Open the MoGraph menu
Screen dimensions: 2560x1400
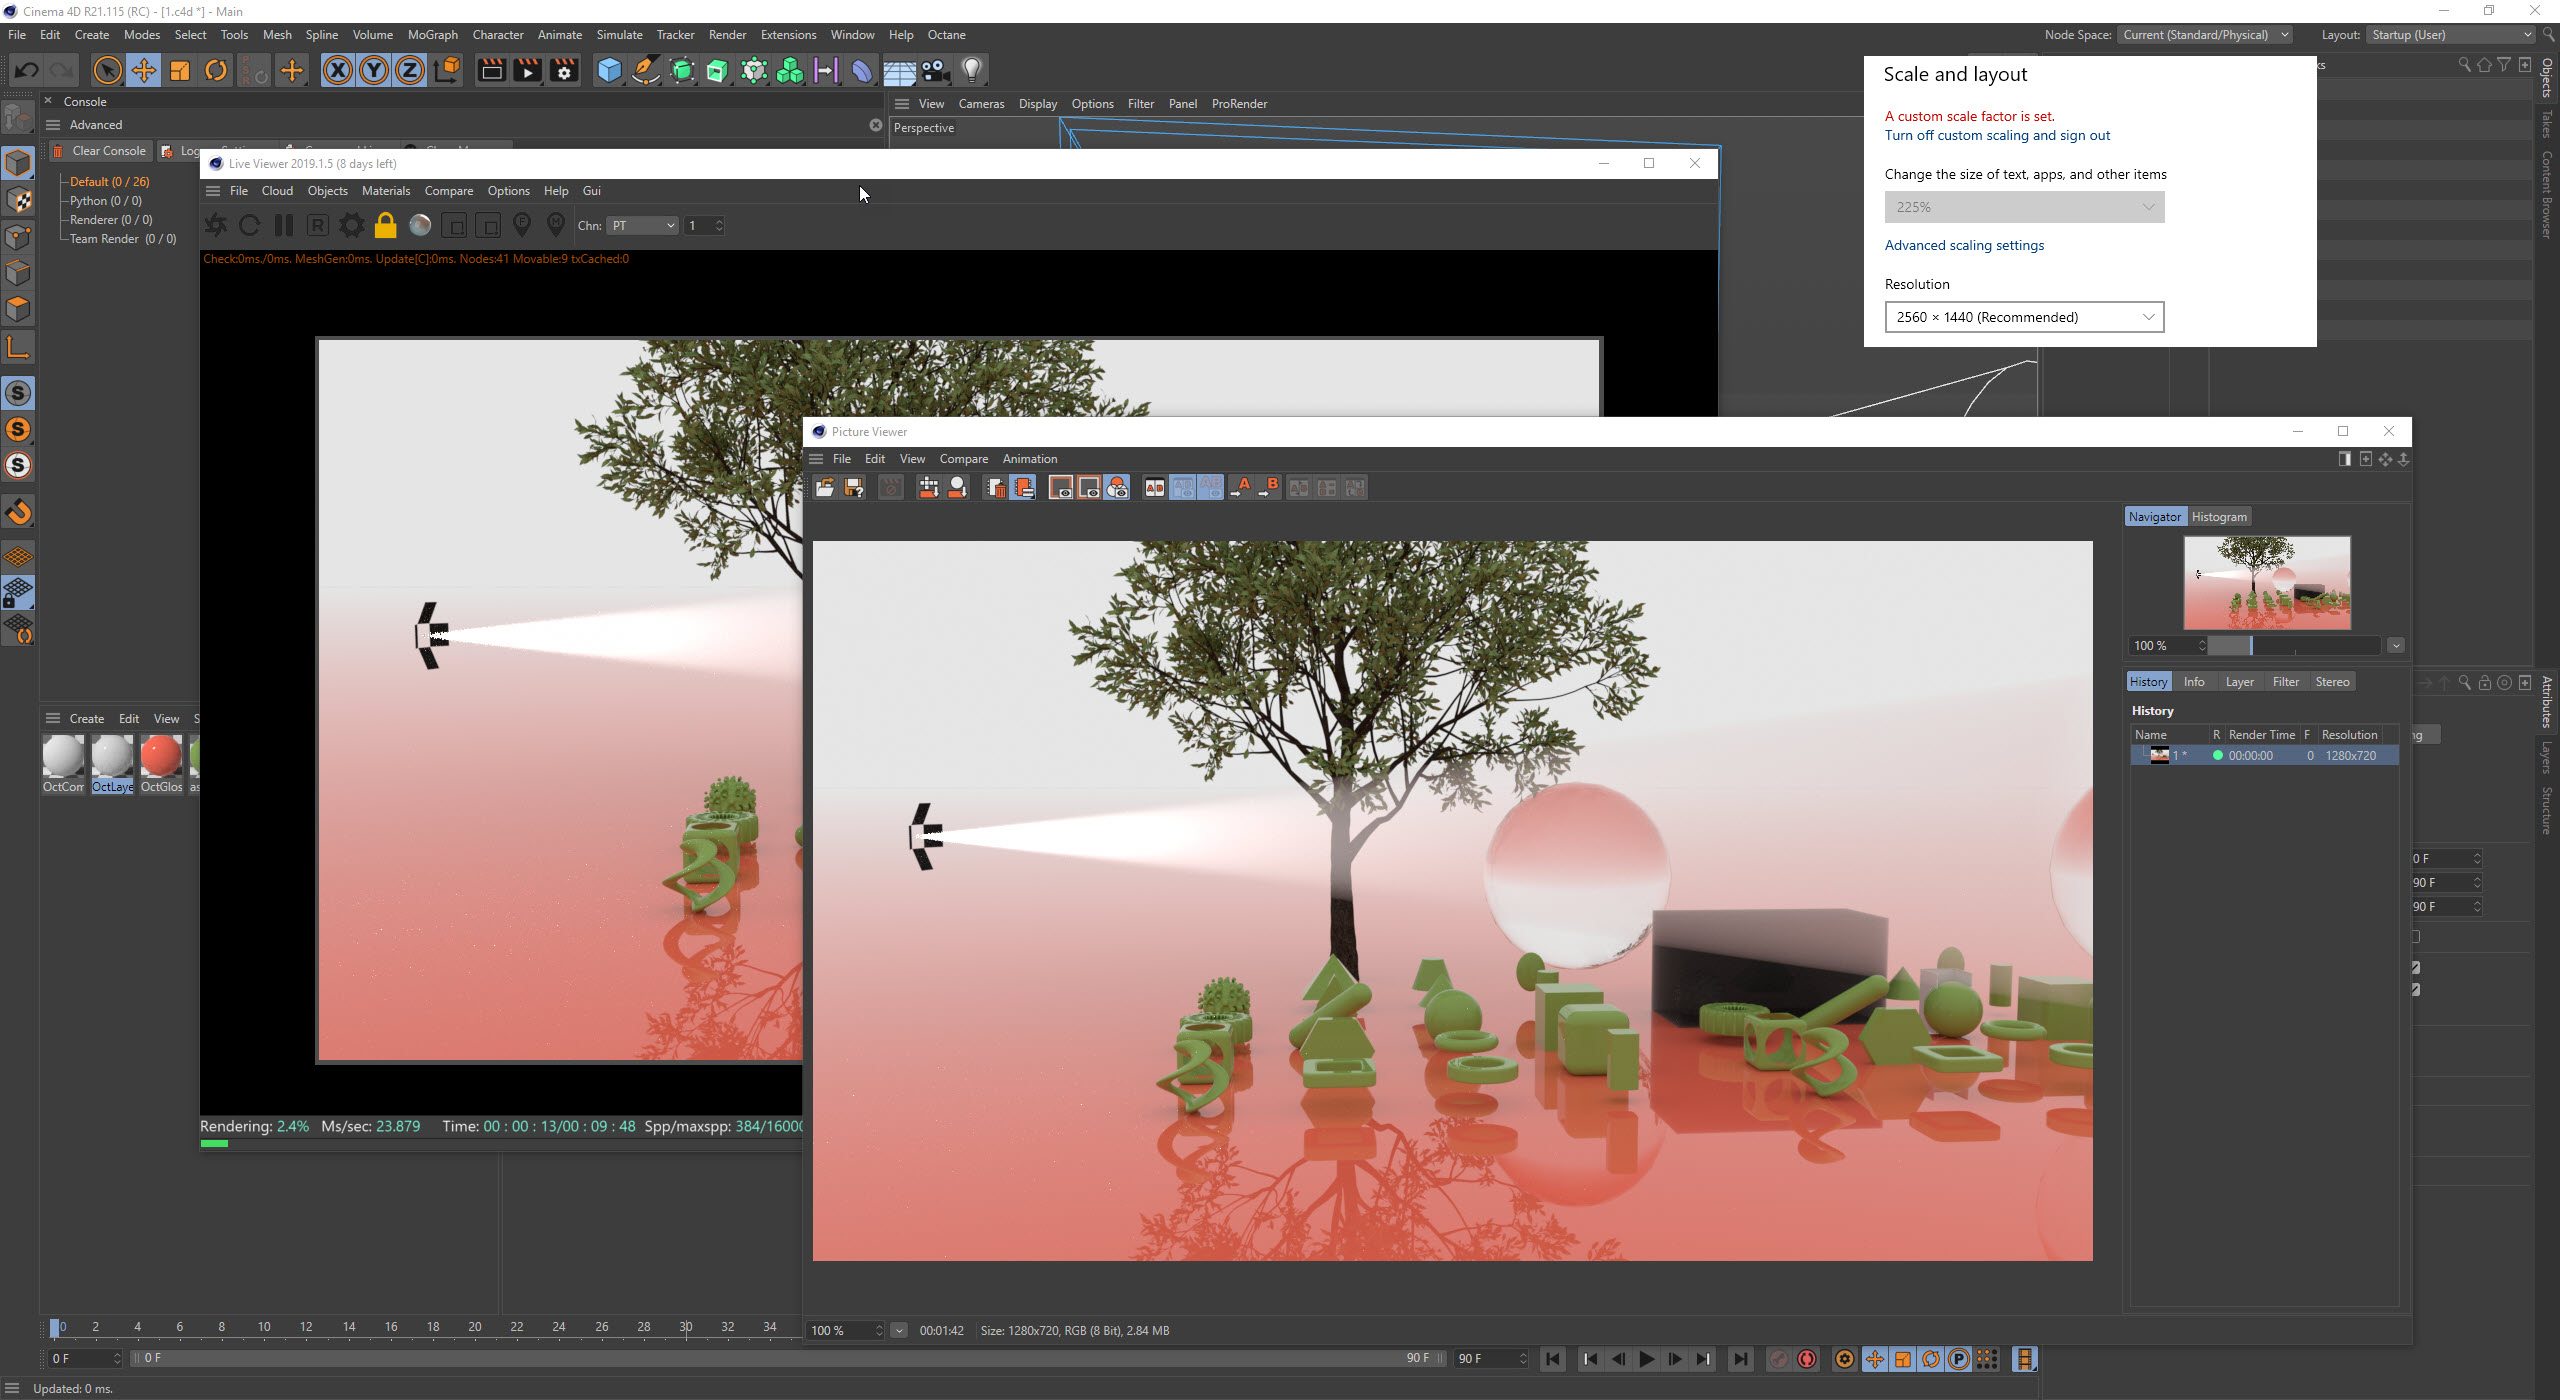pos(432,35)
